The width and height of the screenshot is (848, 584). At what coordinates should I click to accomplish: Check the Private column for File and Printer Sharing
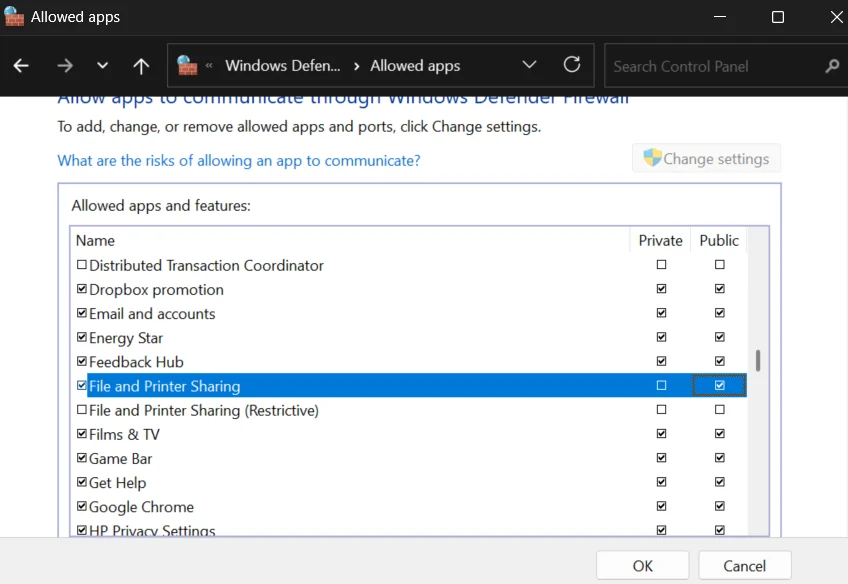tap(661, 385)
